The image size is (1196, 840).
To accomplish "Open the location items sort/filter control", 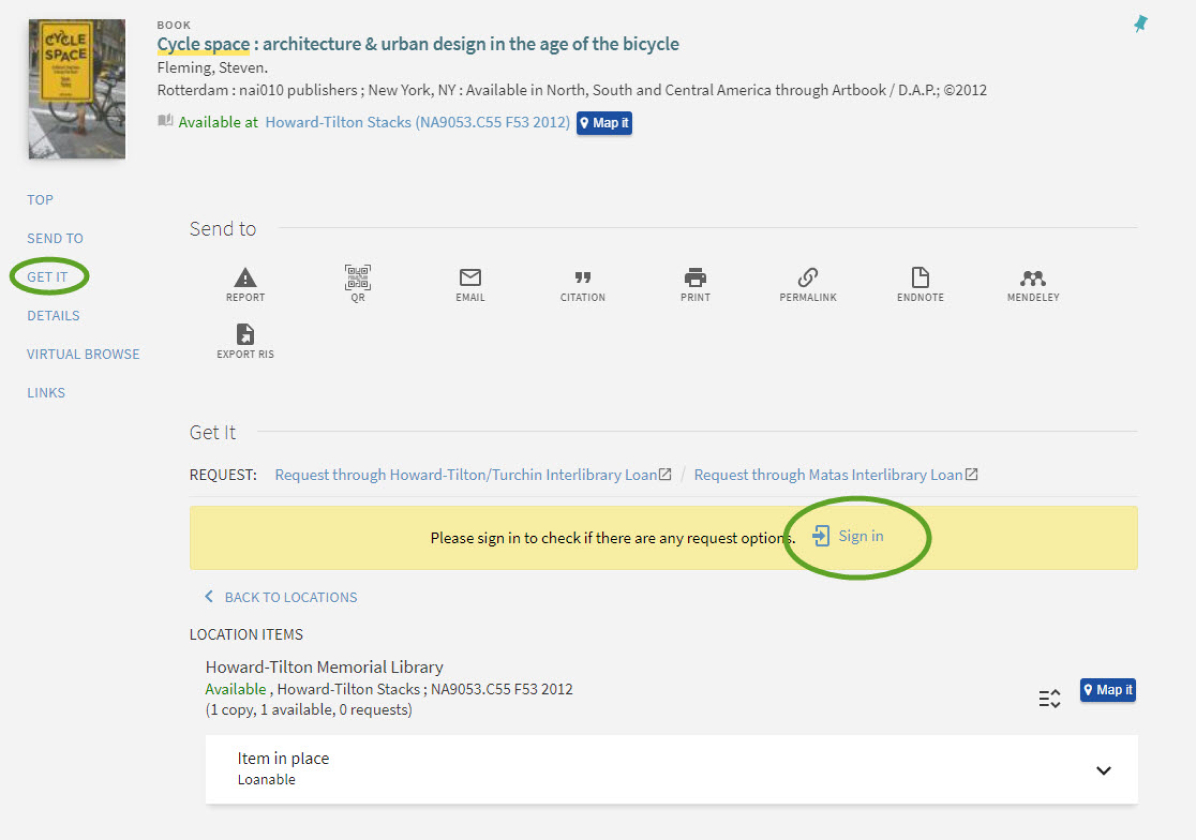I will tap(1049, 699).
